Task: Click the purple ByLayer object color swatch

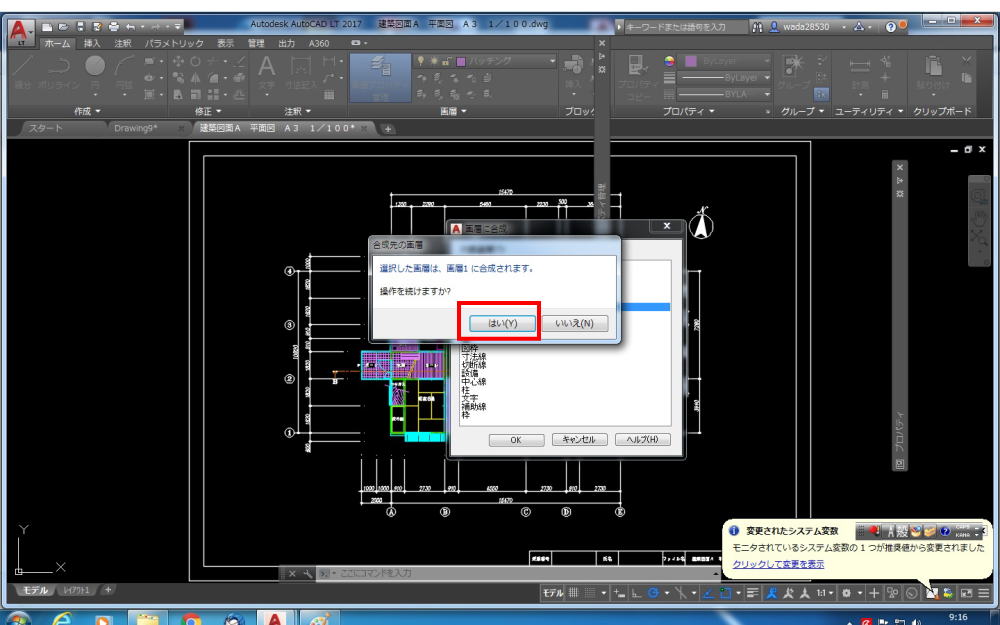Action: (x=691, y=61)
